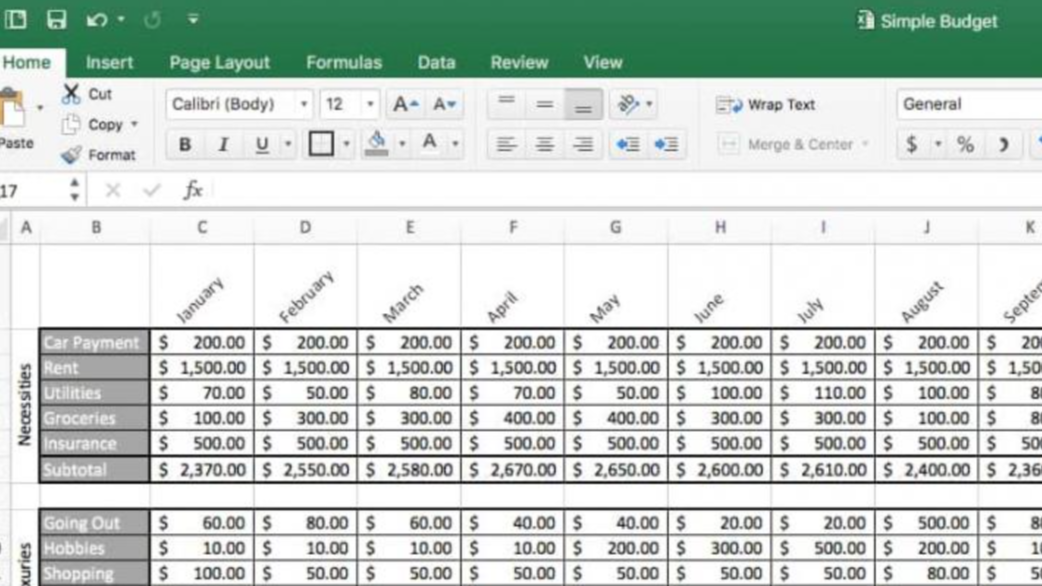Open the Data tab
This screenshot has width=1042, height=586.
click(436, 62)
